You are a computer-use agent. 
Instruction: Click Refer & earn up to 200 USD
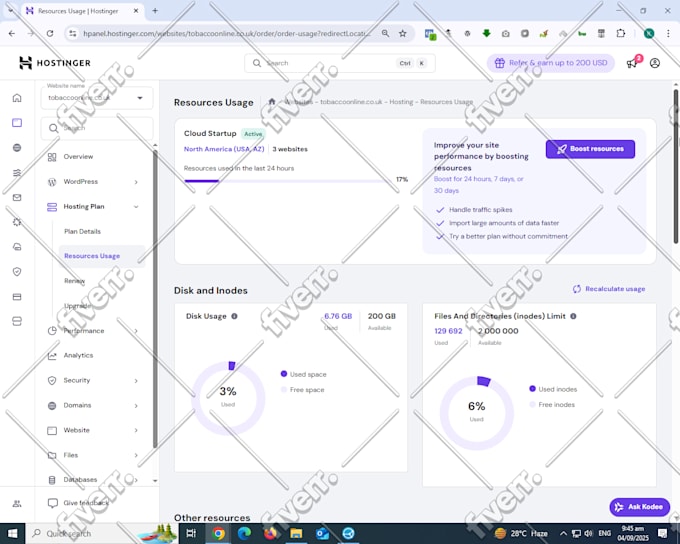point(551,63)
